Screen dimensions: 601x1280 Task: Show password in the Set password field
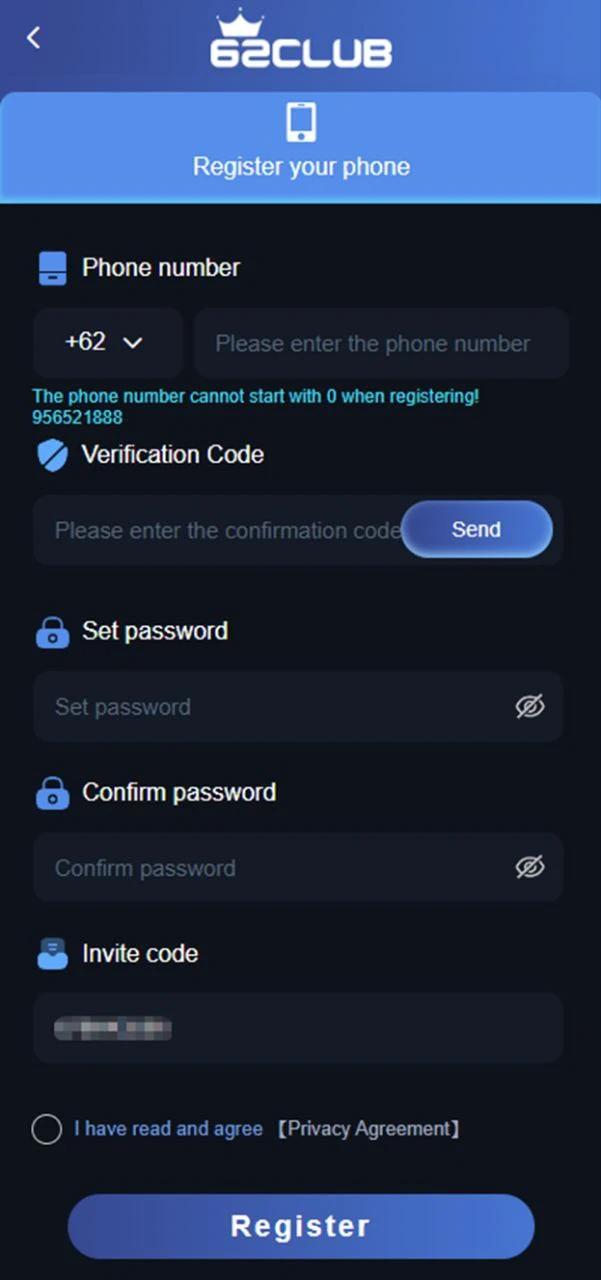530,707
